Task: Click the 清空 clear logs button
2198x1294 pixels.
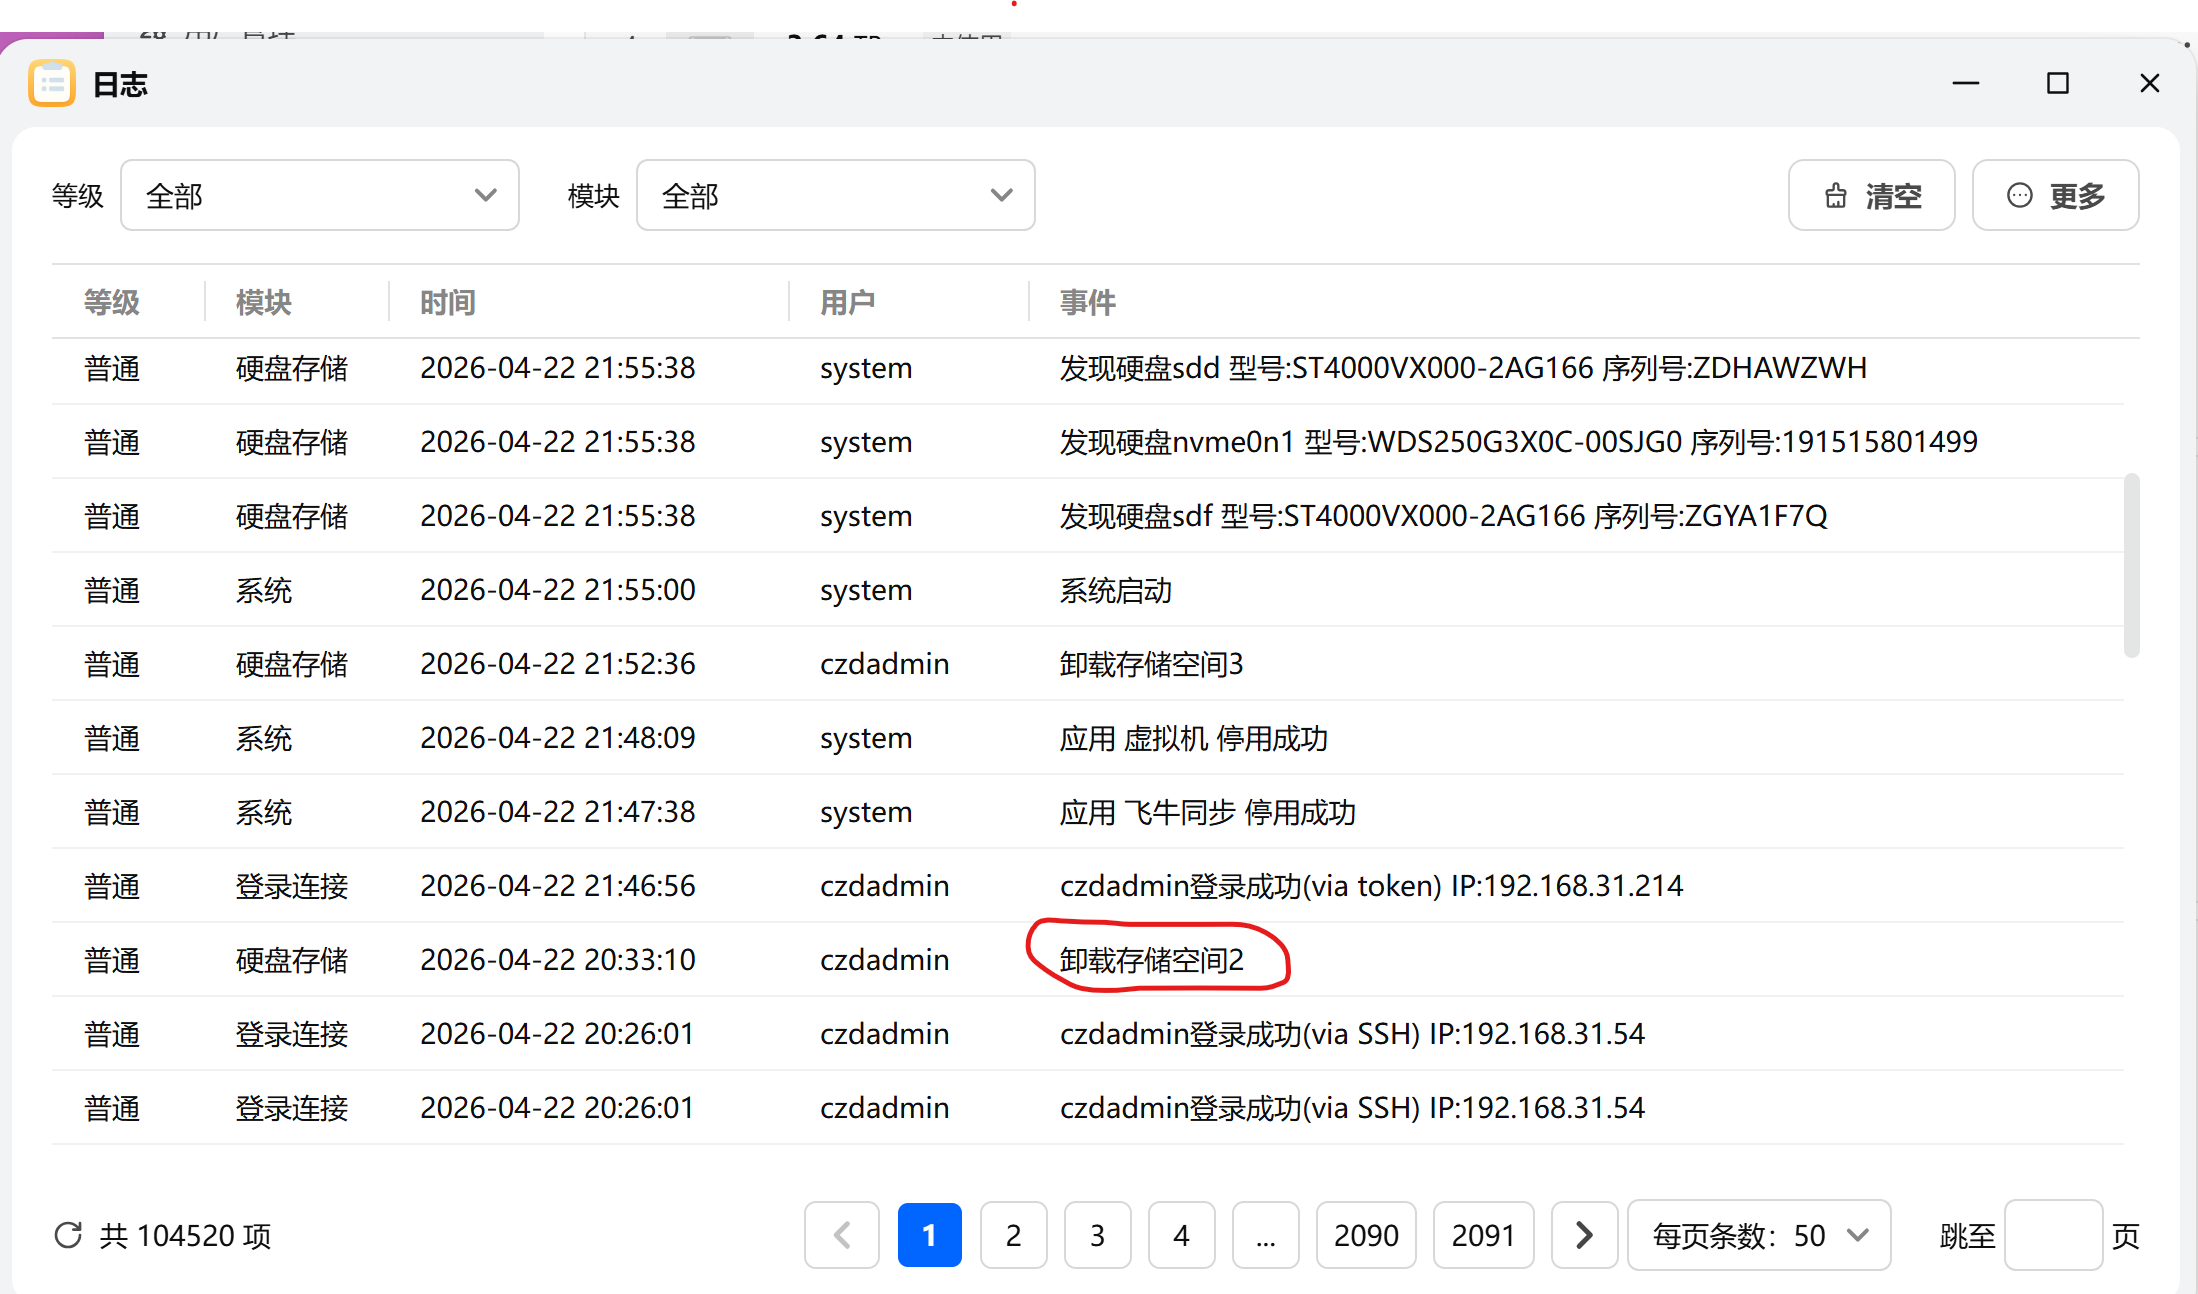Action: pyautogui.click(x=1871, y=195)
